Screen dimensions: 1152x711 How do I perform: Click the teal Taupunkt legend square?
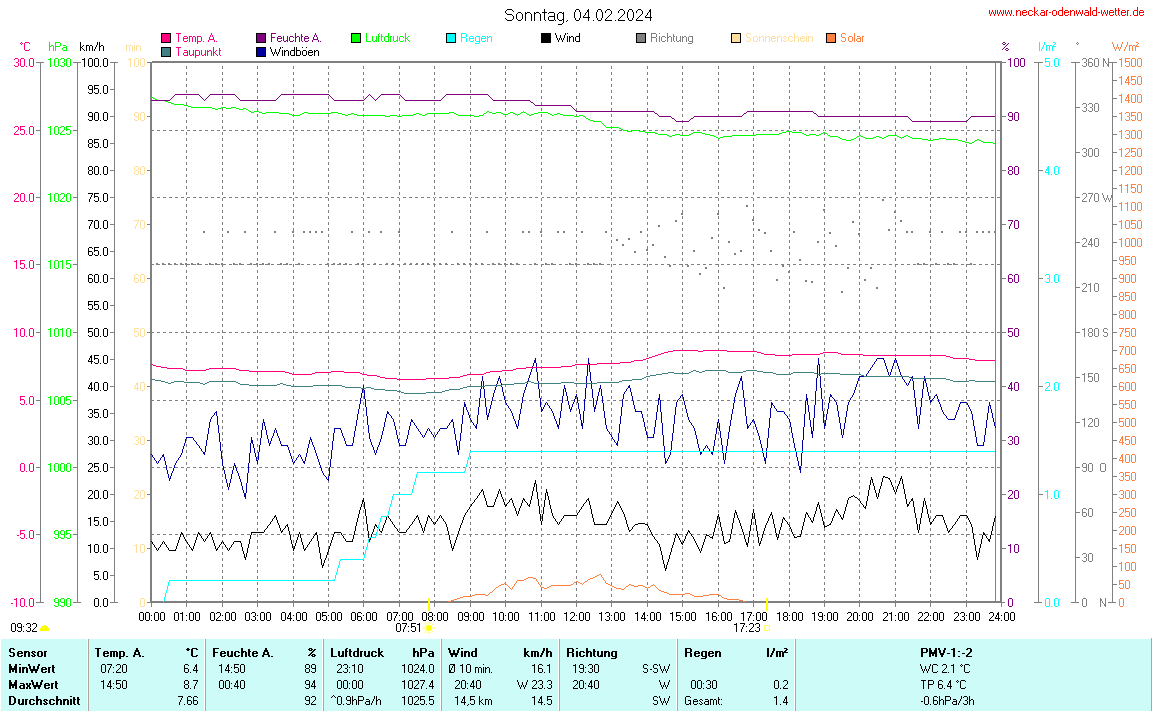click(x=166, y=52)
